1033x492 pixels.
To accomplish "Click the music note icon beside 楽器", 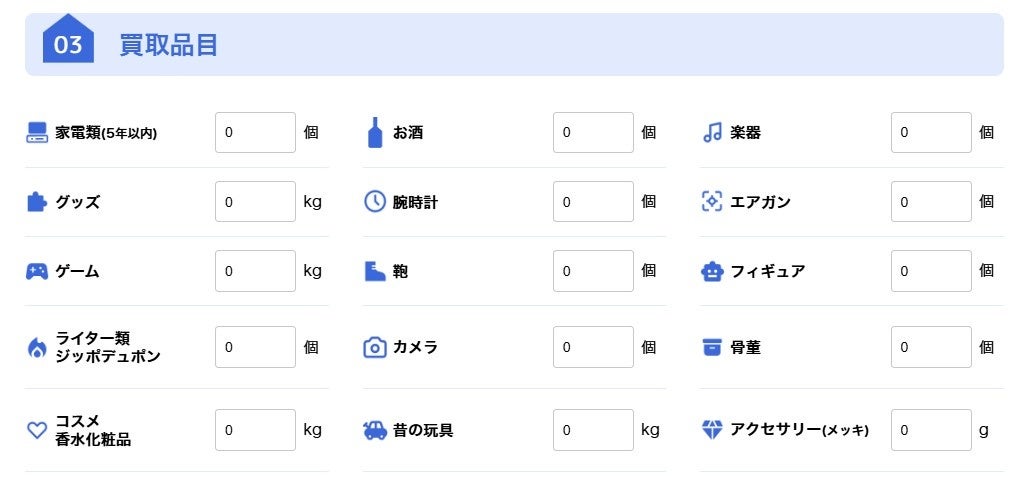I will (x=712, y=133).
